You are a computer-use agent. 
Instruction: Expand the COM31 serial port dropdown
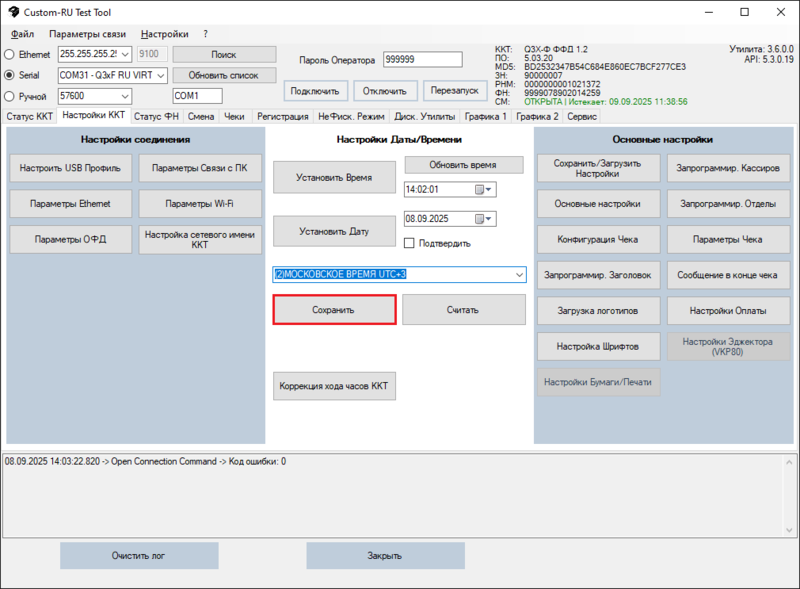(161, 75)
